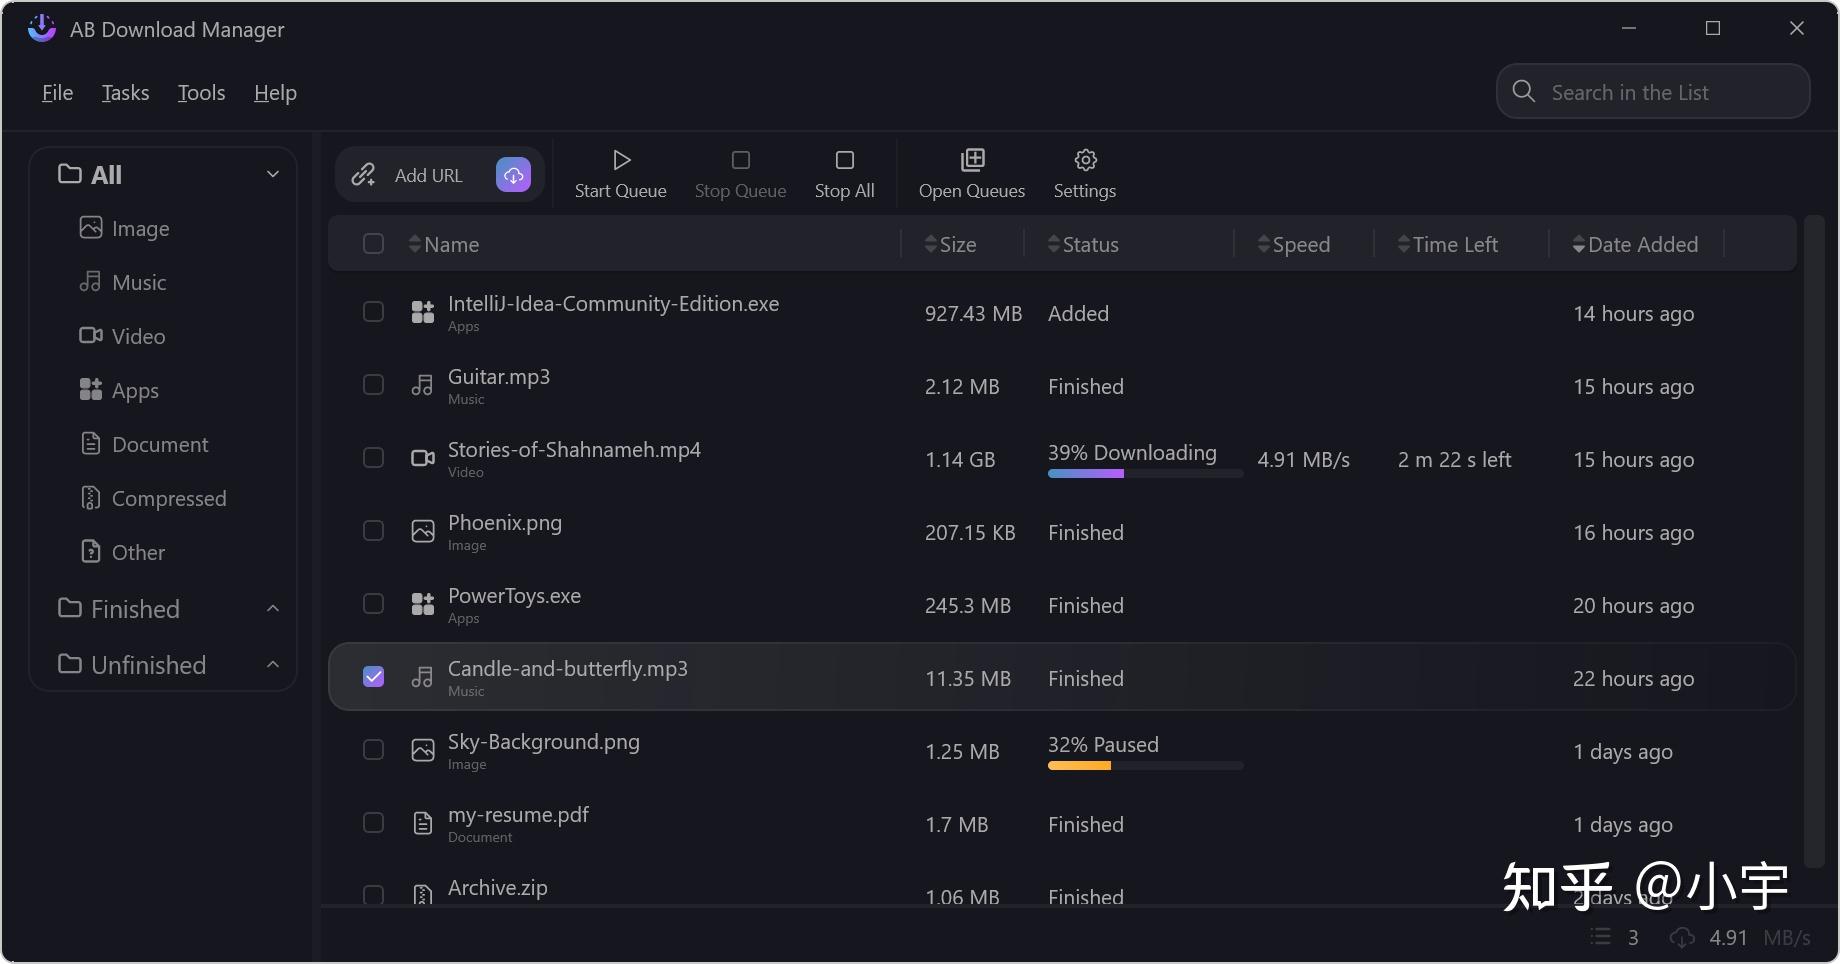Click the Start Queue play icon
1840x964 pixels.
tap(621, 160)
